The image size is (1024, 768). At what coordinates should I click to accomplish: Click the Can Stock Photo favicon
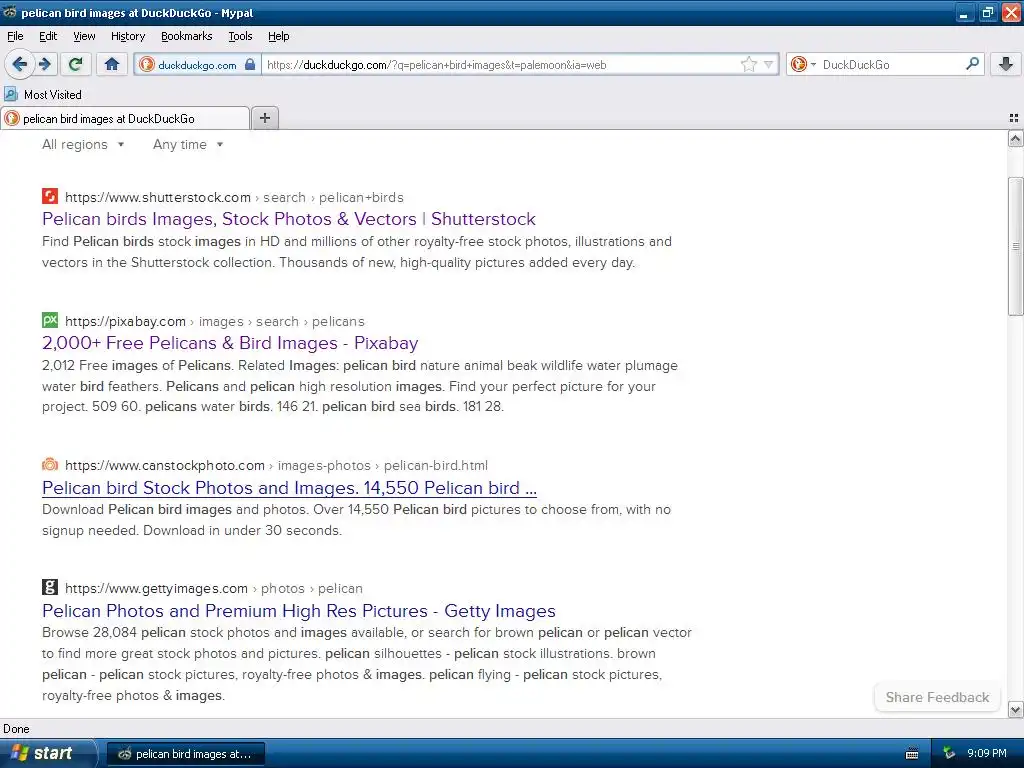[50, 464]
